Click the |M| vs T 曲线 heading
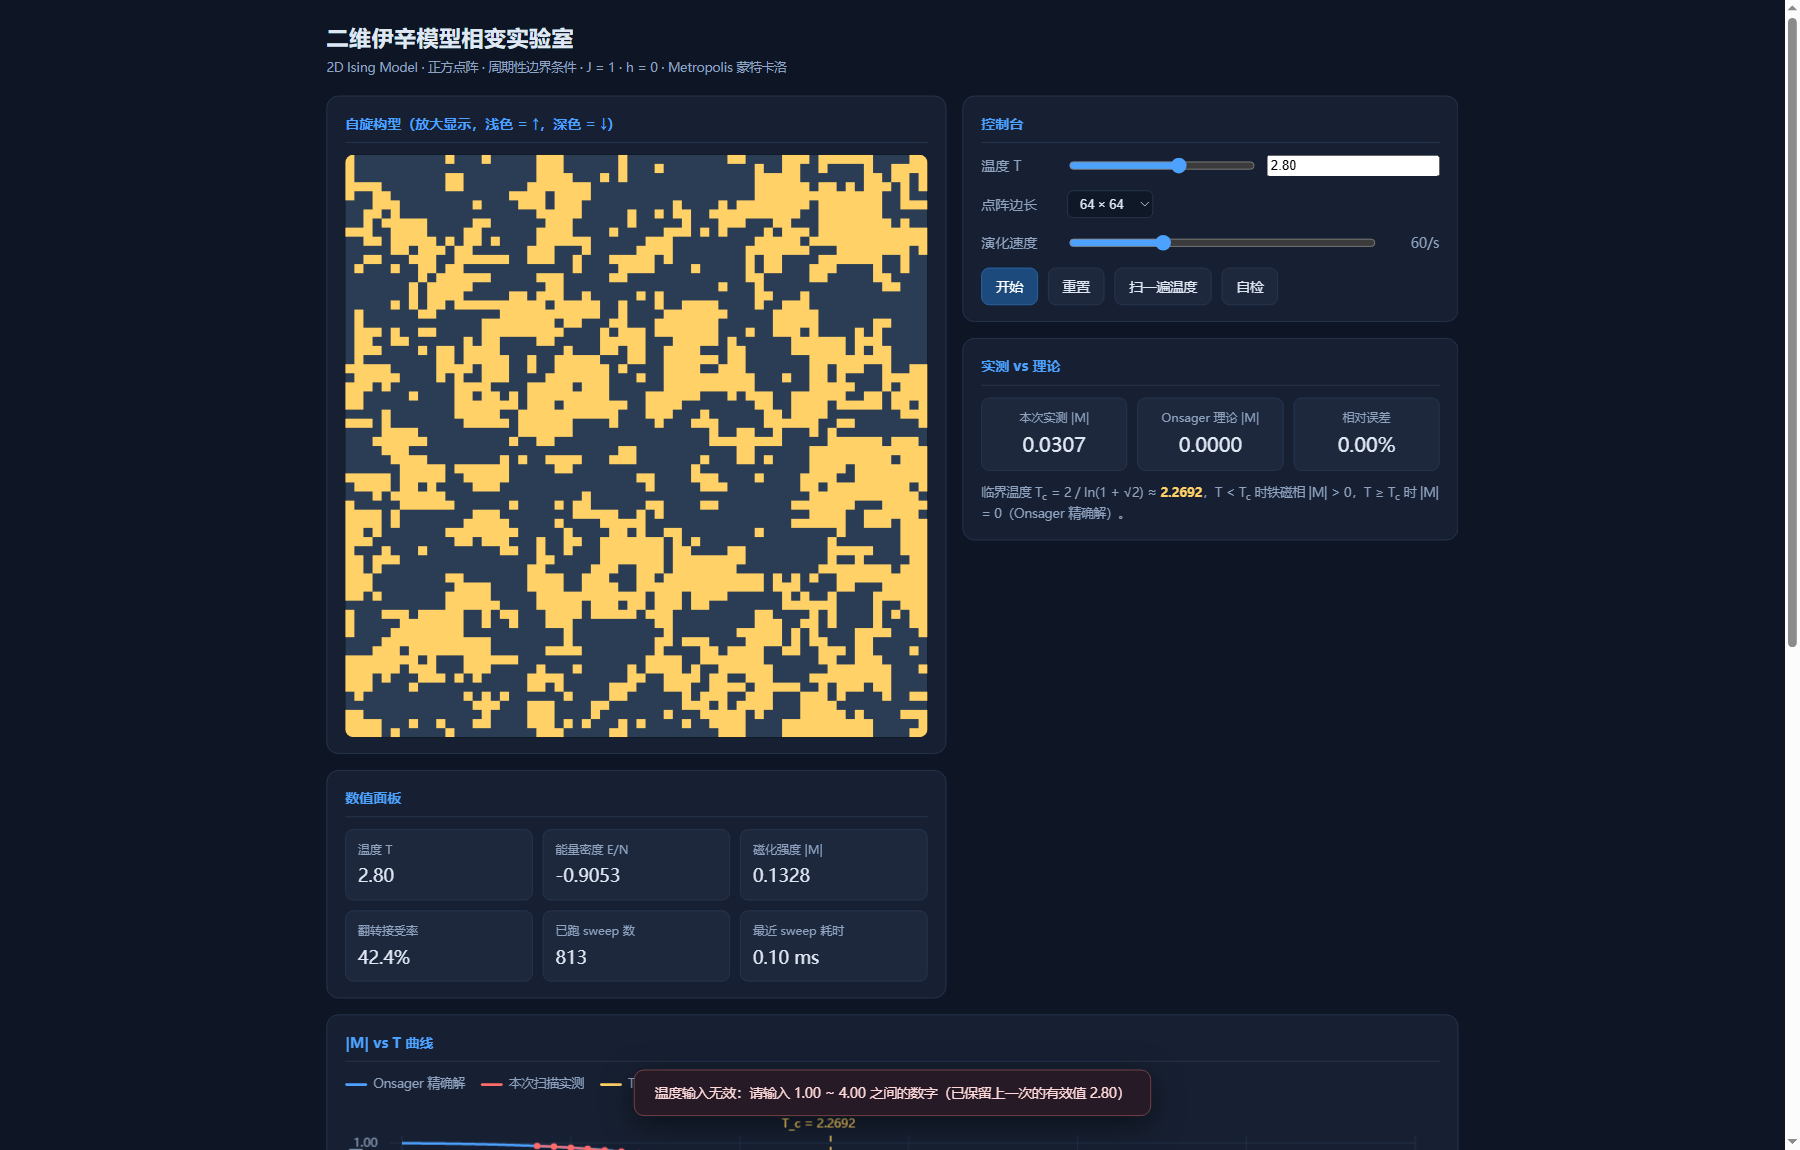 389,1043
